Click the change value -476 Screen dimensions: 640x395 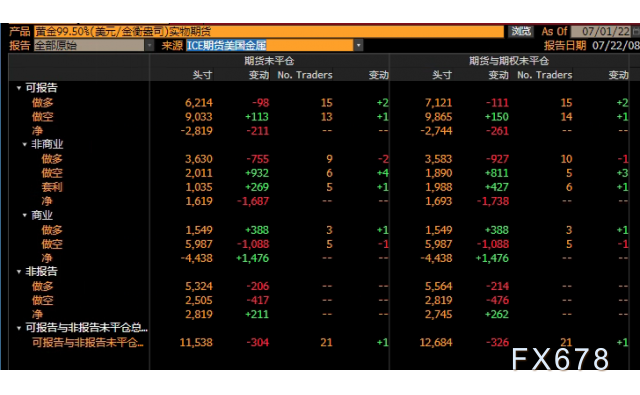coord(497,300)
